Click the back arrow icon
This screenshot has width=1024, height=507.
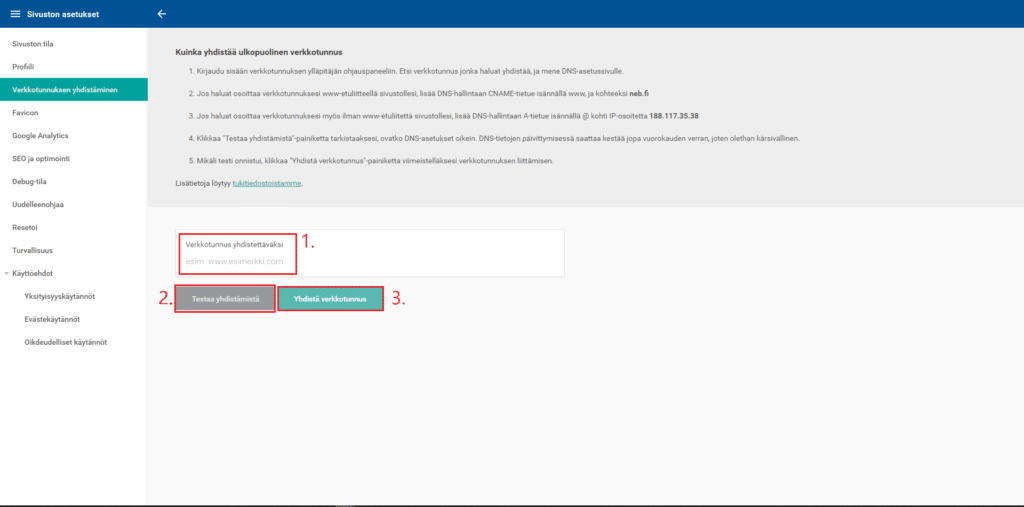(x=162, y=14)
